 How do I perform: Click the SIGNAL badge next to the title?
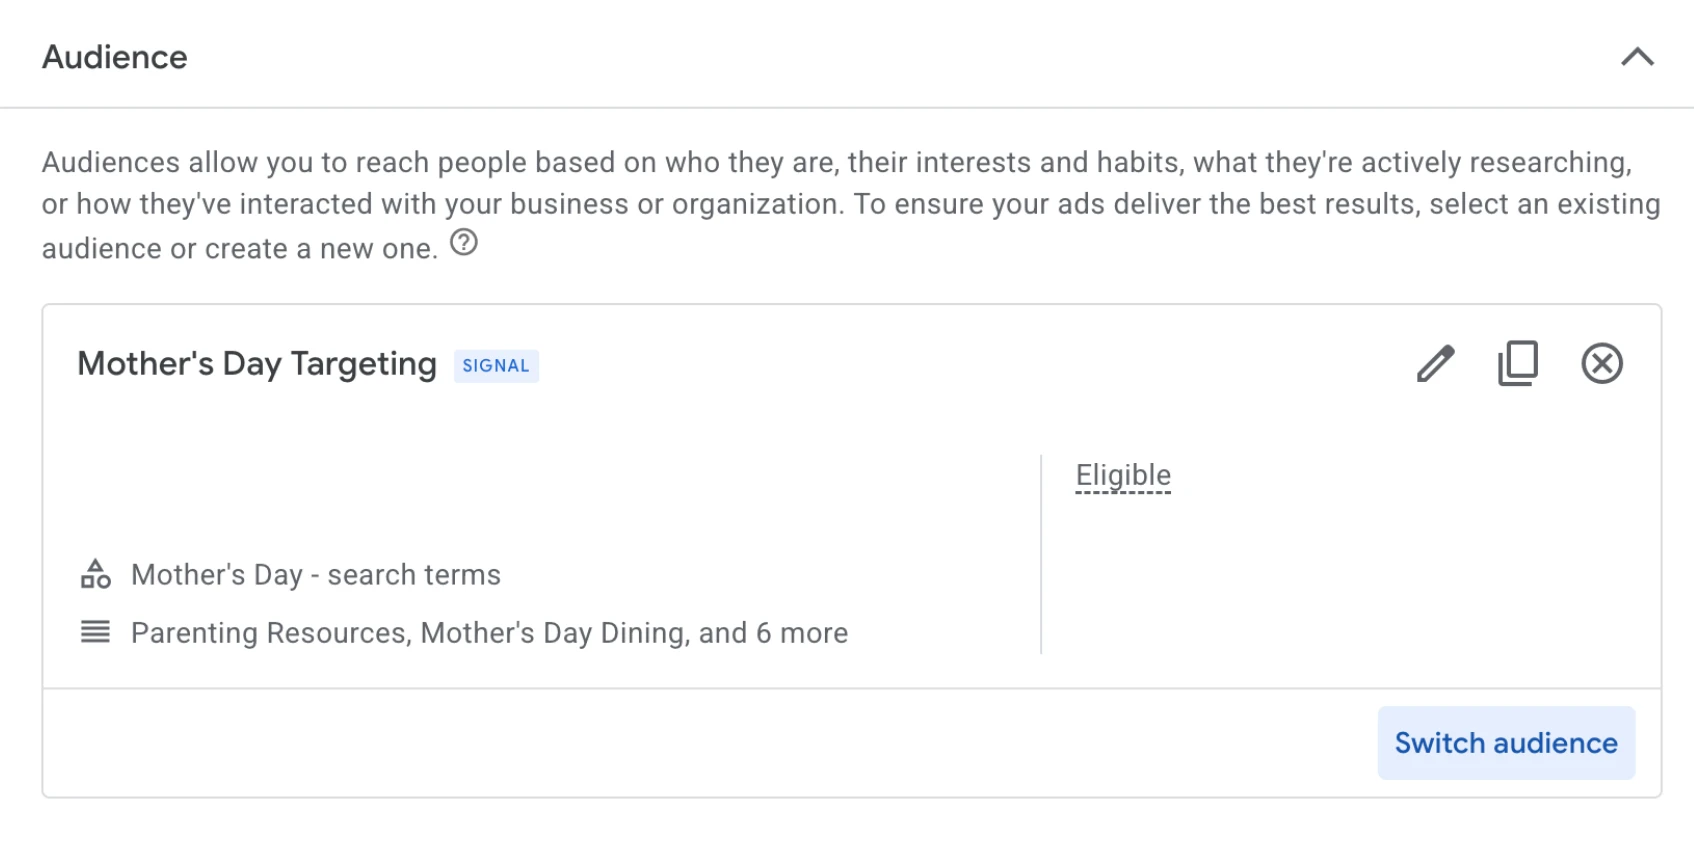point(496,366)
